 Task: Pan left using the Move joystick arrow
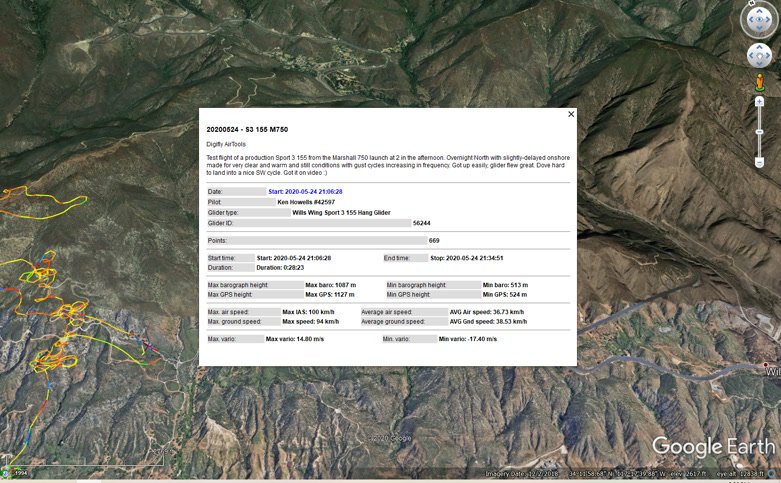(749, 56)
